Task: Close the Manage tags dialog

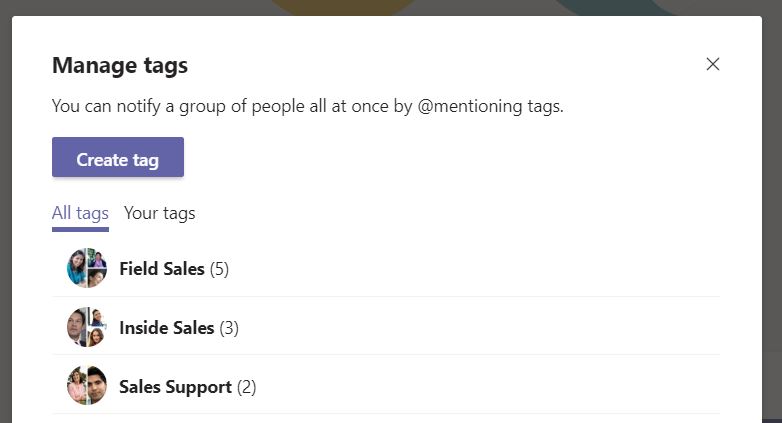Action: (713, 64)
